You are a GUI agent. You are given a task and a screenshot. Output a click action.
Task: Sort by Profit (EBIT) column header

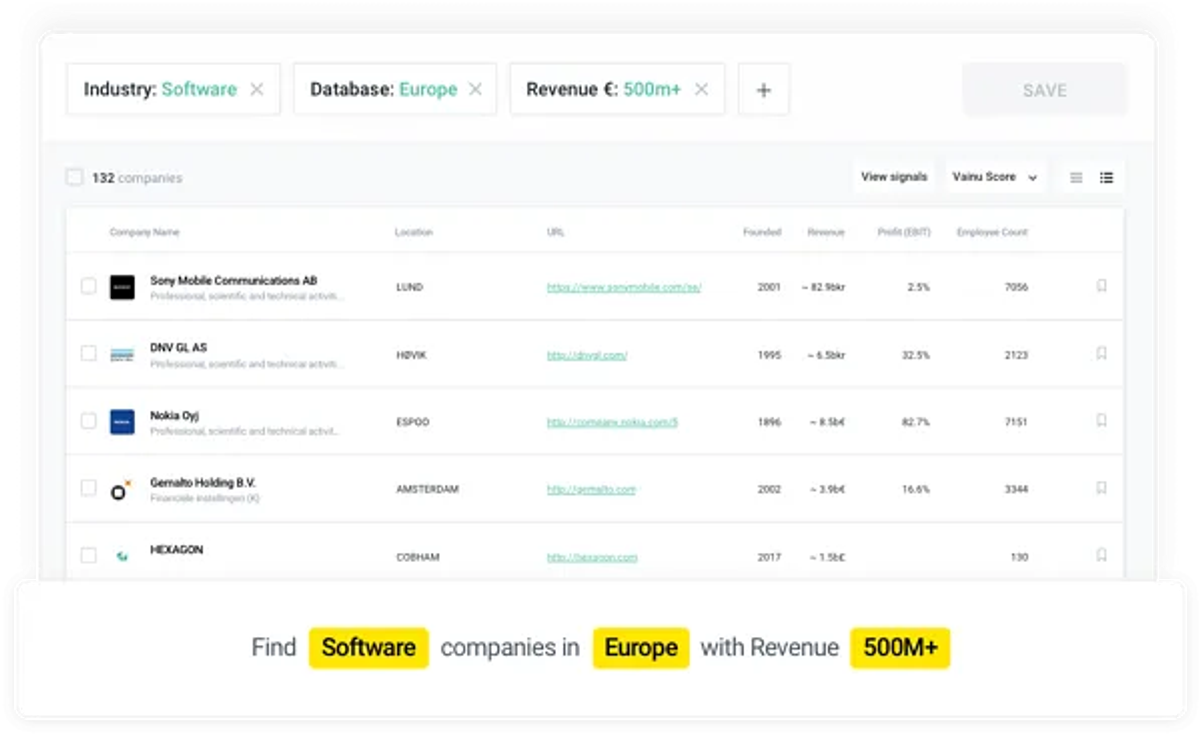904,232
